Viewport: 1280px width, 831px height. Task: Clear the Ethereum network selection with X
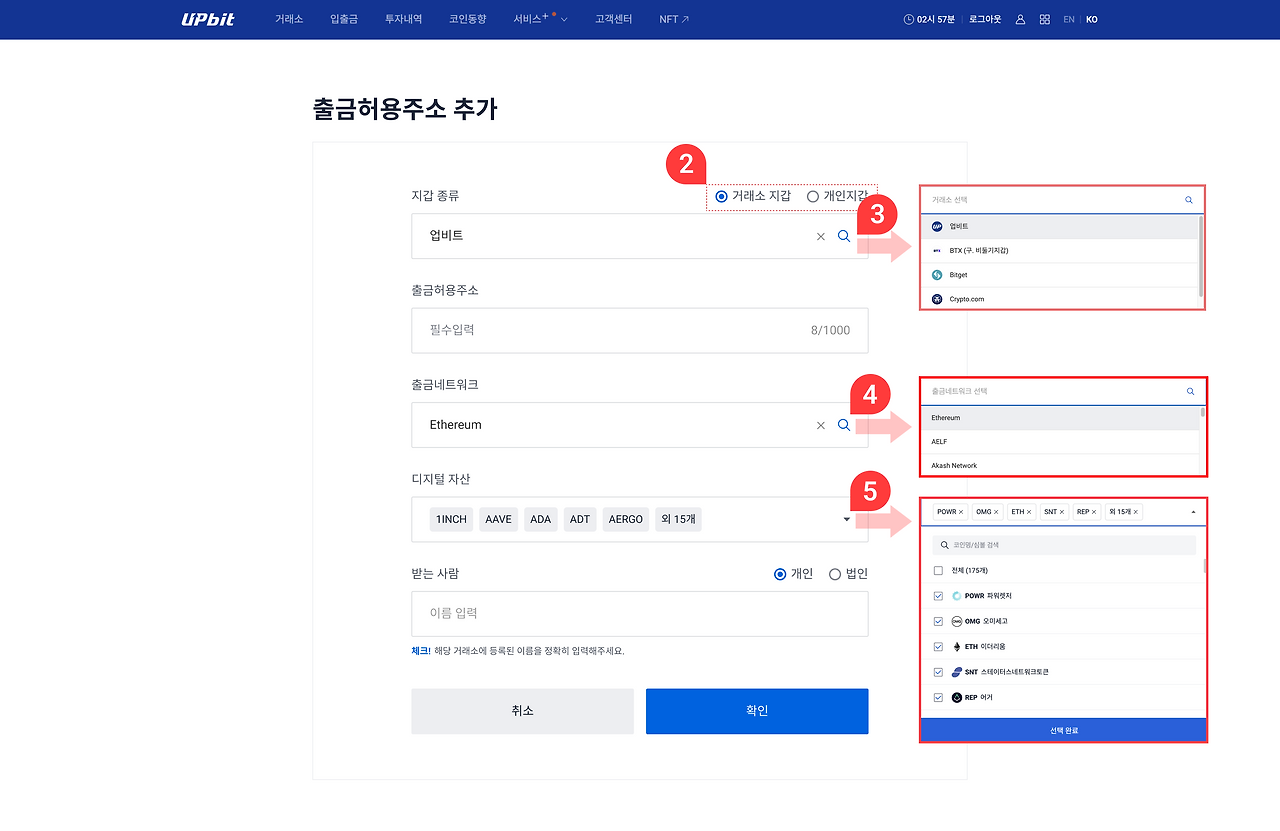tap(821, 425)
